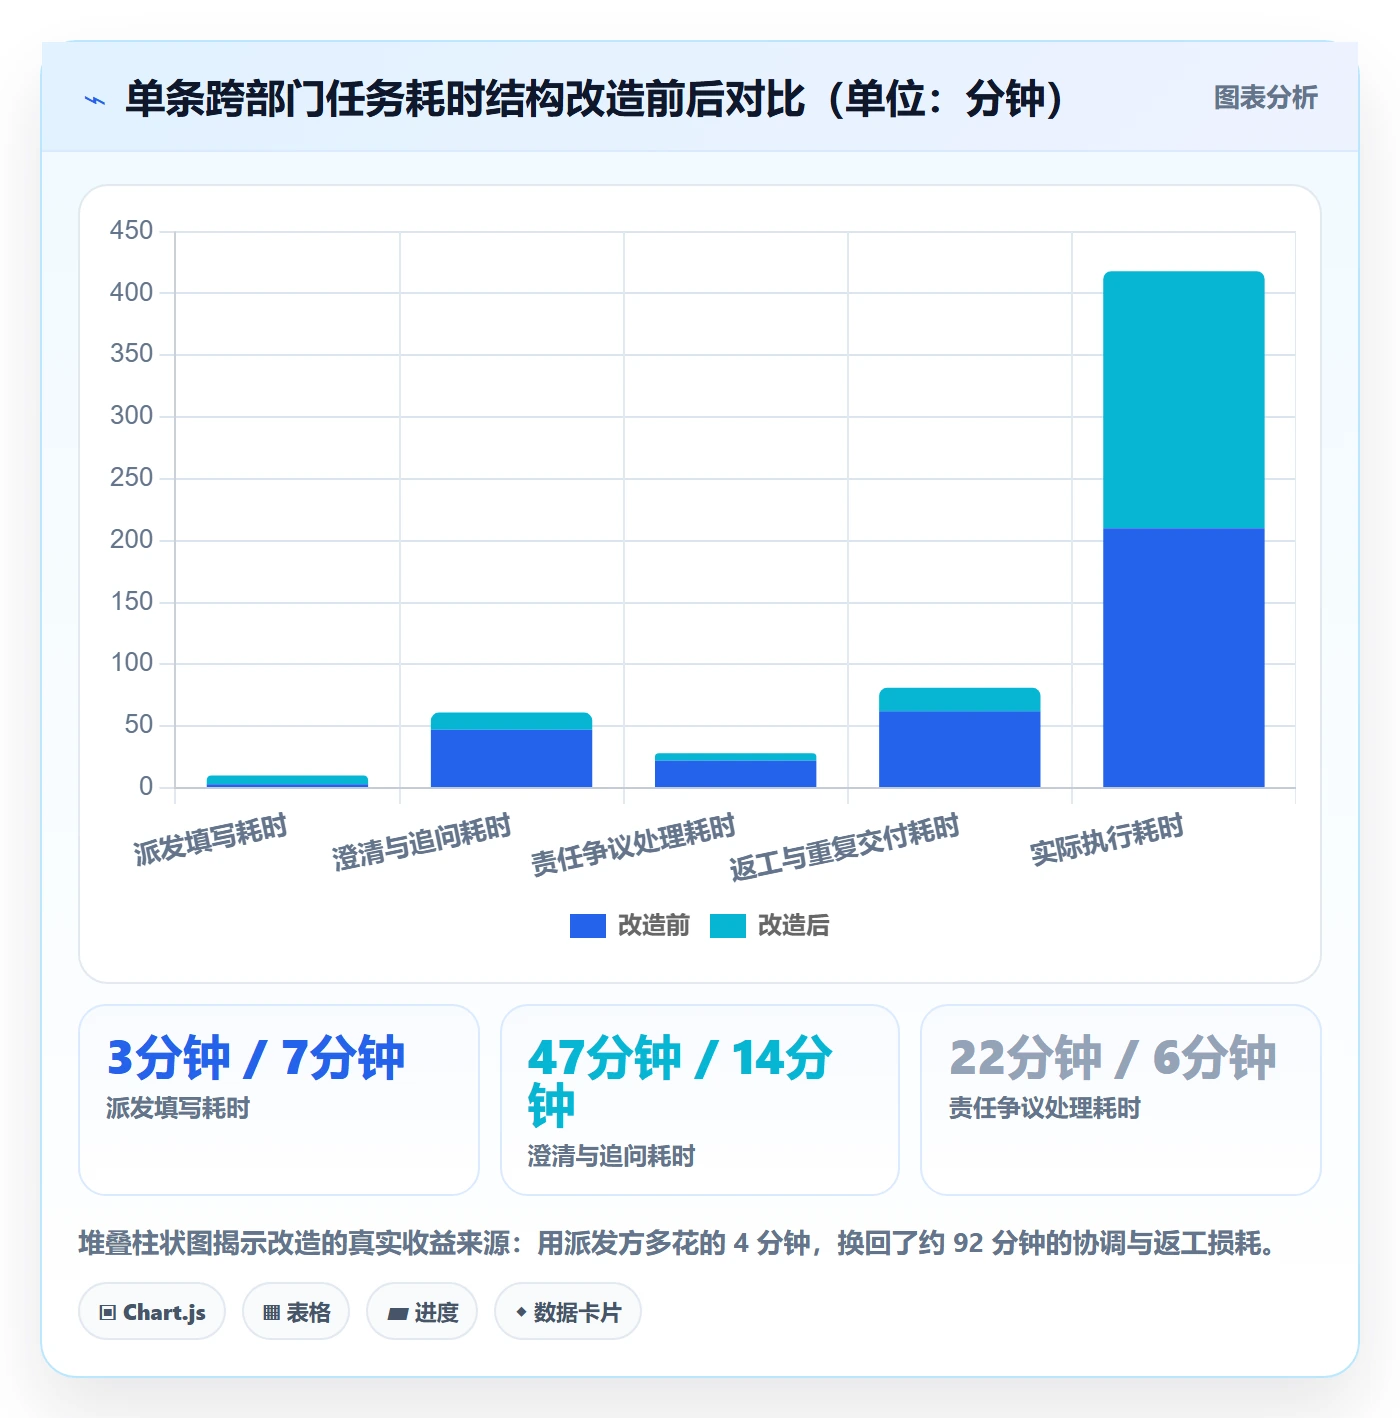The height and width of the screenshot is (1418, 1400).
Task: Click the y-axis value 200
Action: 131,540
